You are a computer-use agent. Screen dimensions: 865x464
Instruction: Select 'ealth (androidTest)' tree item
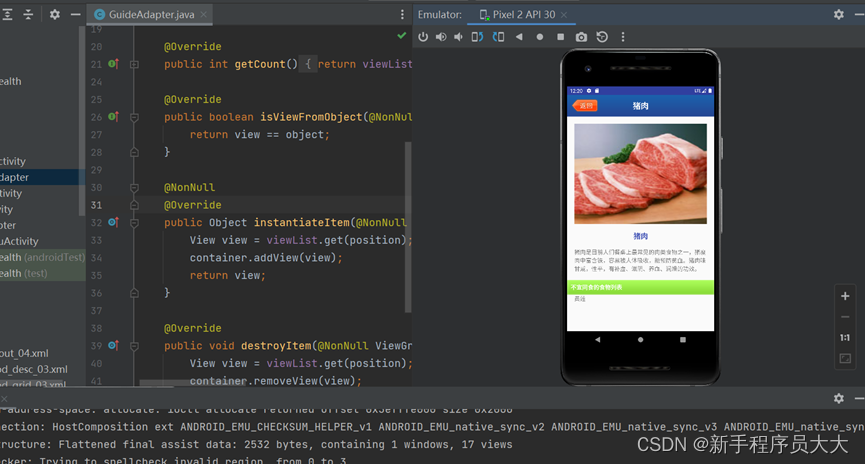42,257
